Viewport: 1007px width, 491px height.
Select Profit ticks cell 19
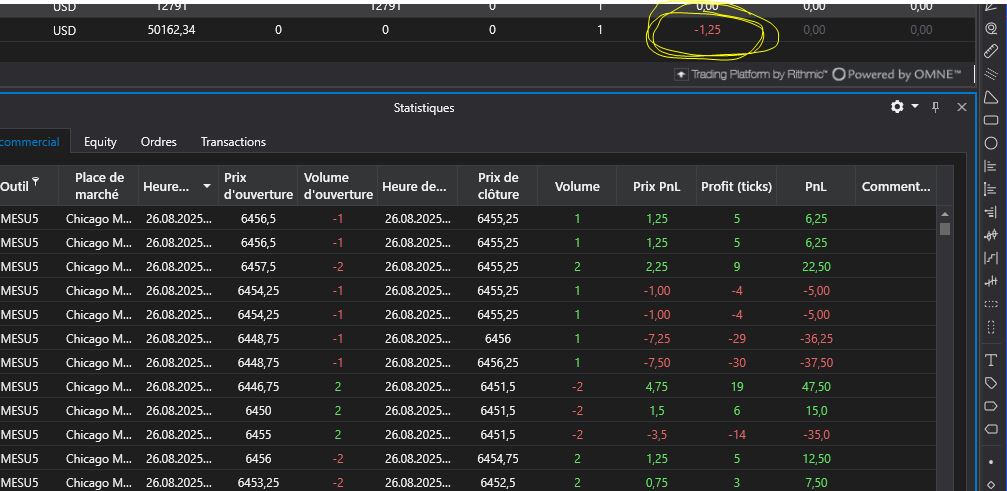(737, 386)
